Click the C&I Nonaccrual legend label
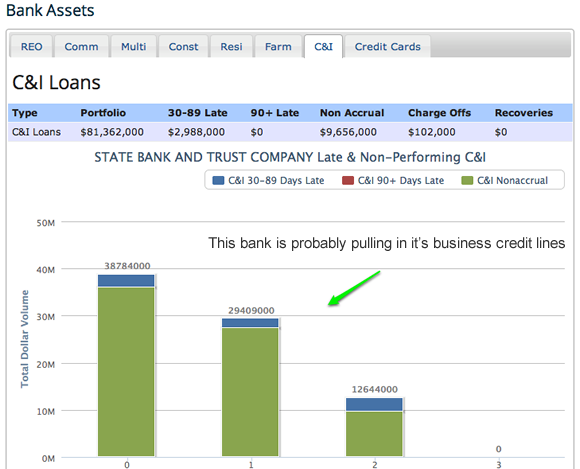This screenshot has width=580, height=469. pos(512,180)
